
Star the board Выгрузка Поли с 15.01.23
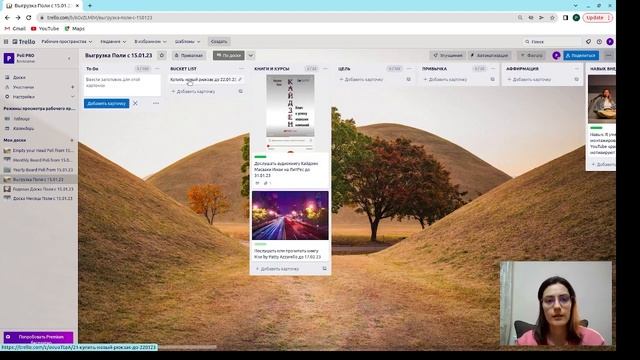tap(162, 55)
